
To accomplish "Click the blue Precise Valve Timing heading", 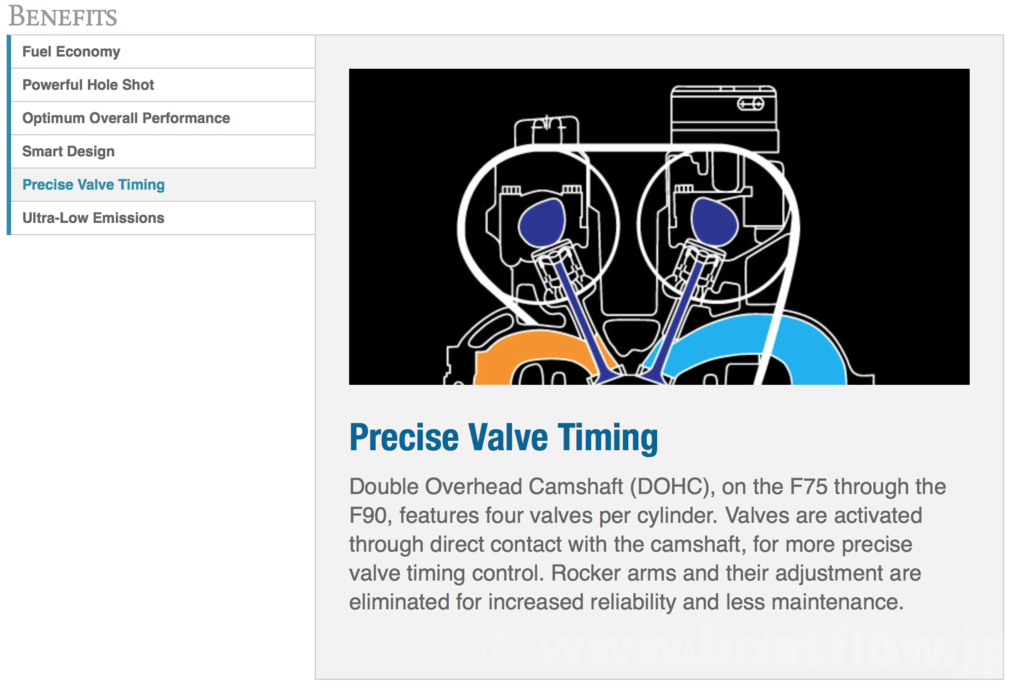I will pyautogui.click(x=503, y=438).
